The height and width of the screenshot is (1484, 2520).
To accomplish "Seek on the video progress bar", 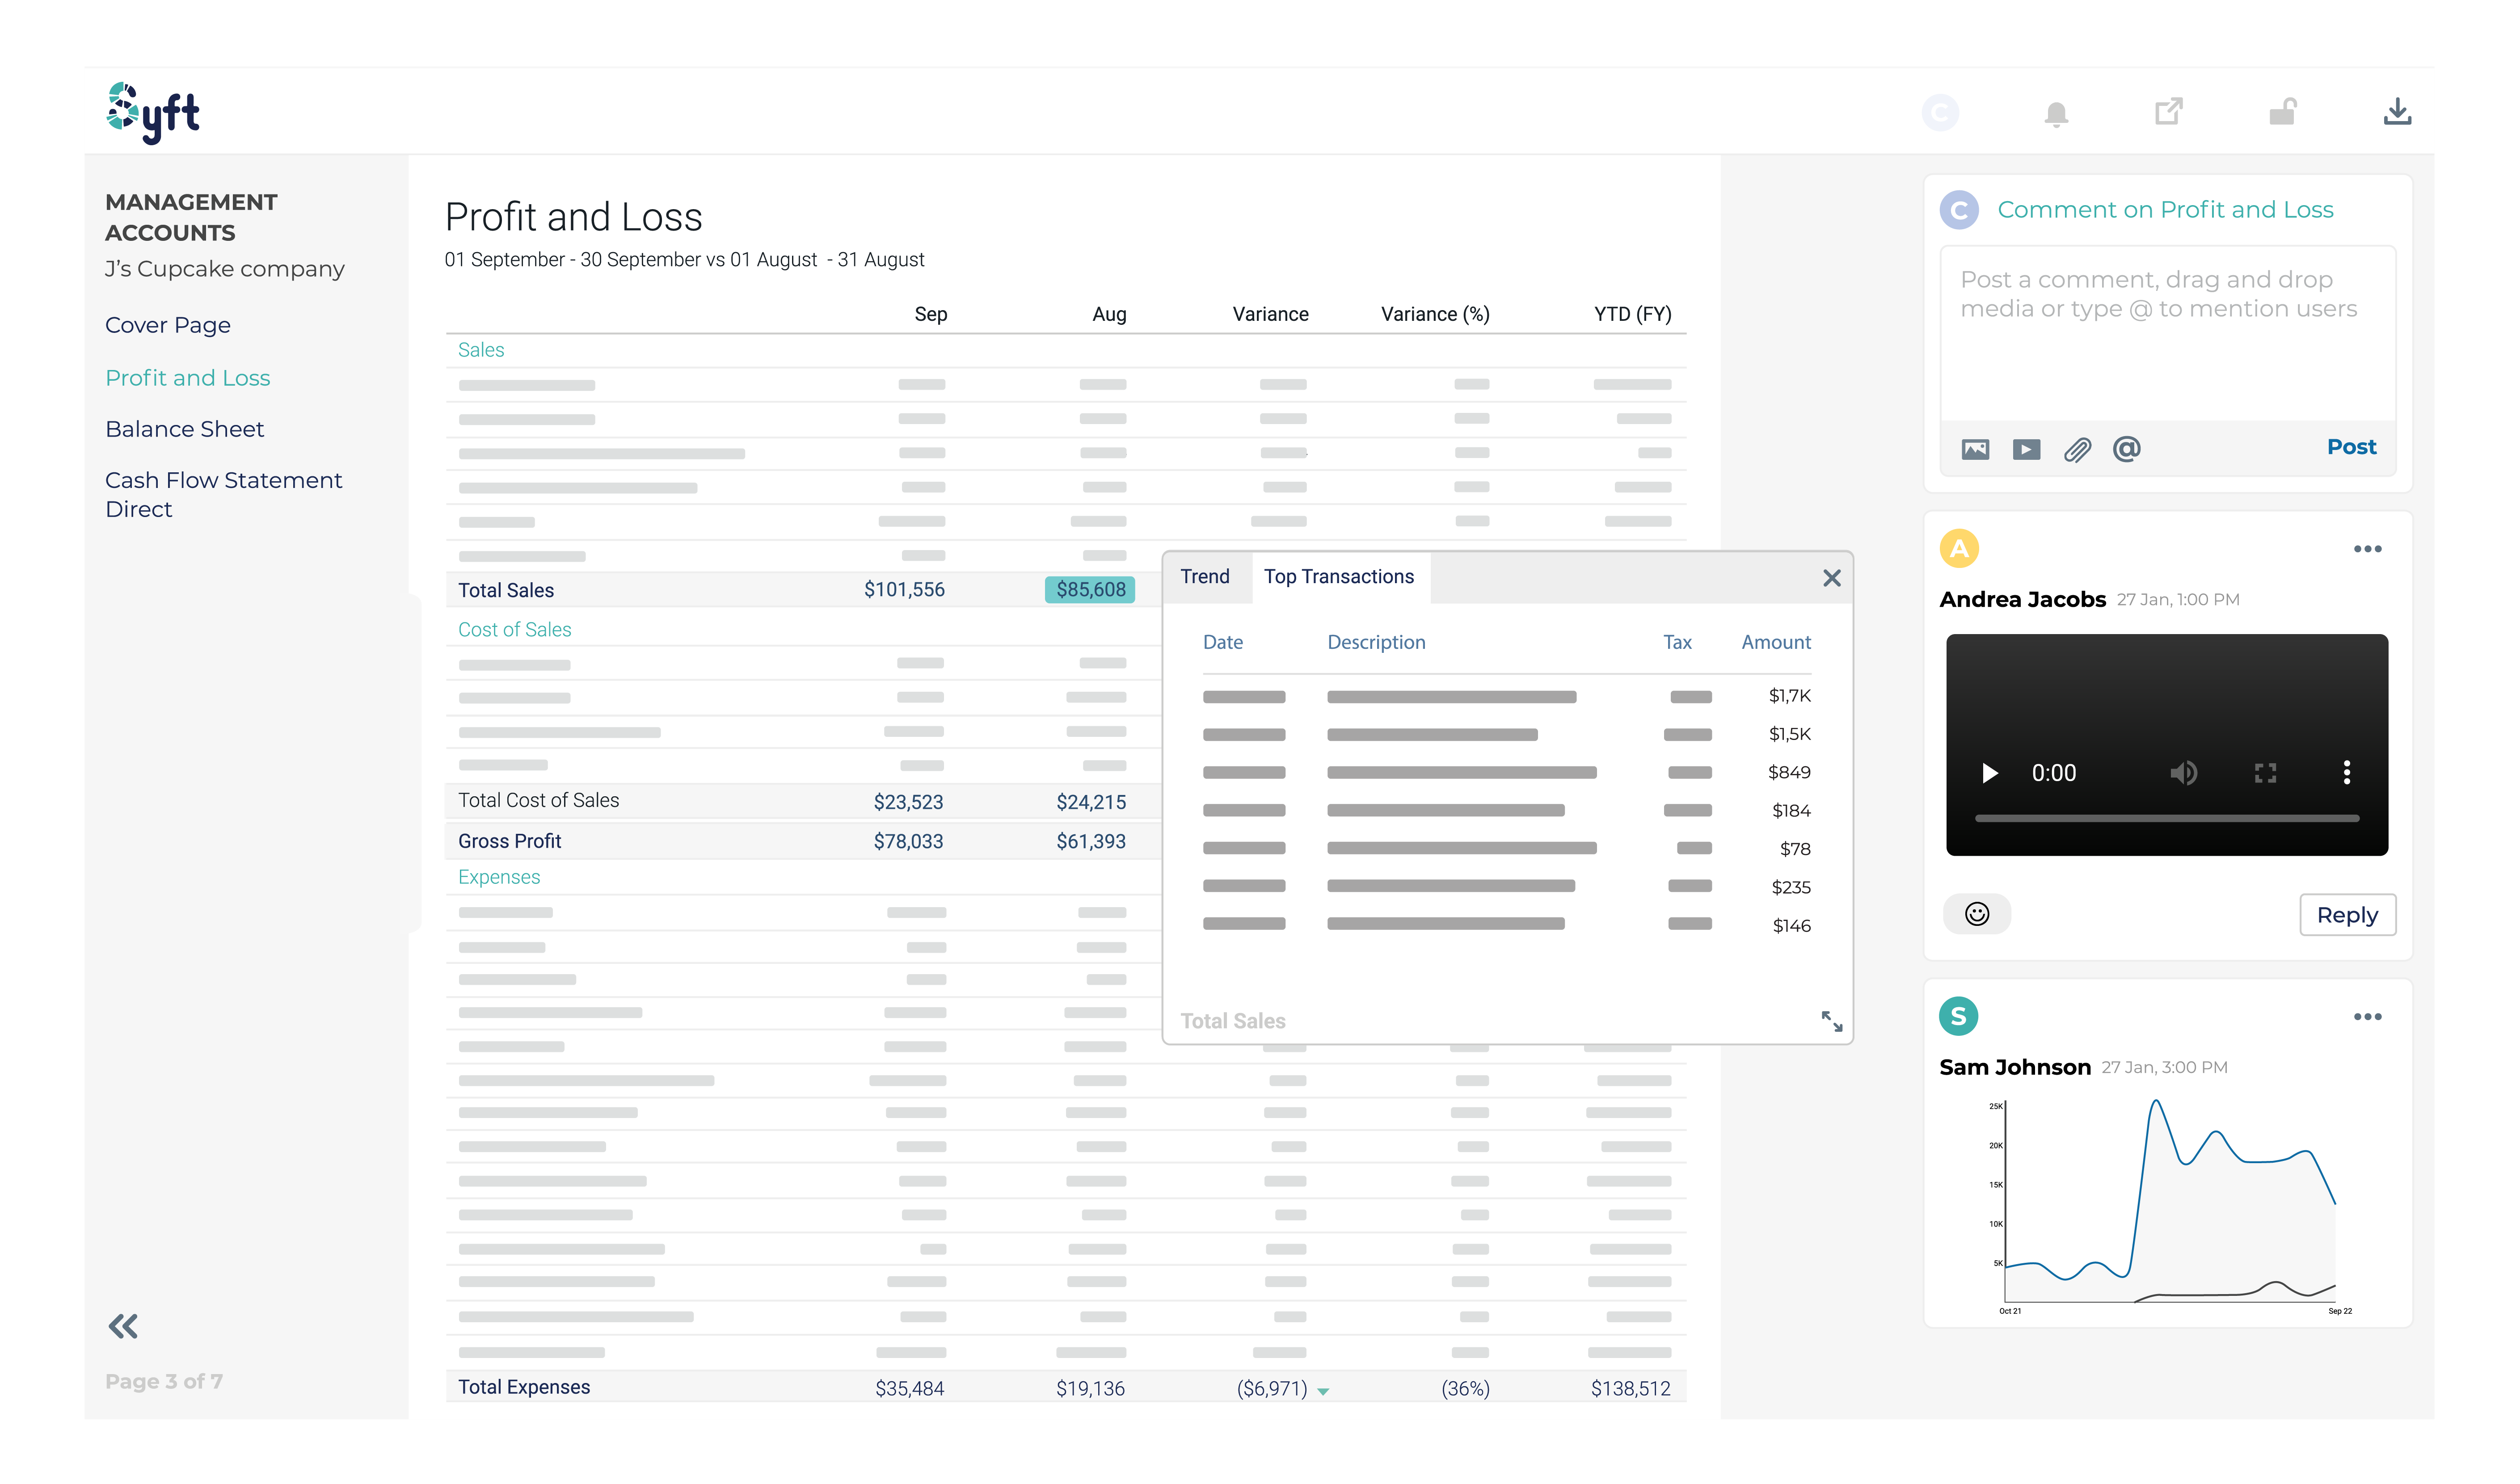I will tap(2166, 819).
